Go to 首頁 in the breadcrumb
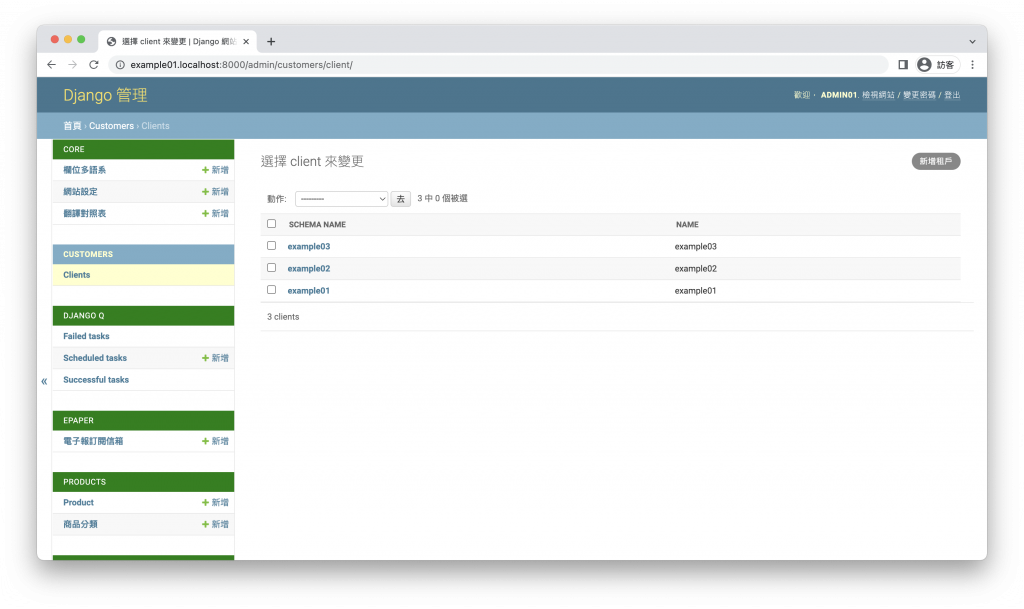Image resolution: width=1024 pixels, height=609 pixels. click(x=72, y=126)
